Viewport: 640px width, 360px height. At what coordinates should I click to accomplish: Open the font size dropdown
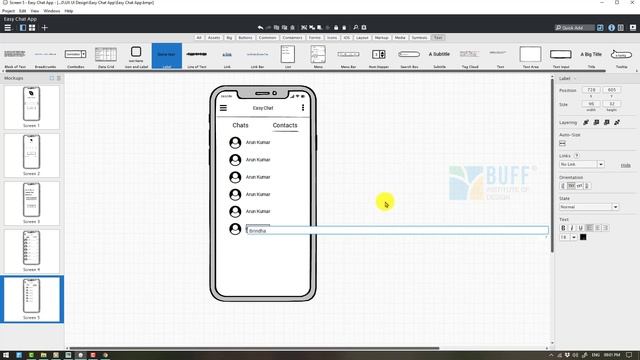[573, 237]
